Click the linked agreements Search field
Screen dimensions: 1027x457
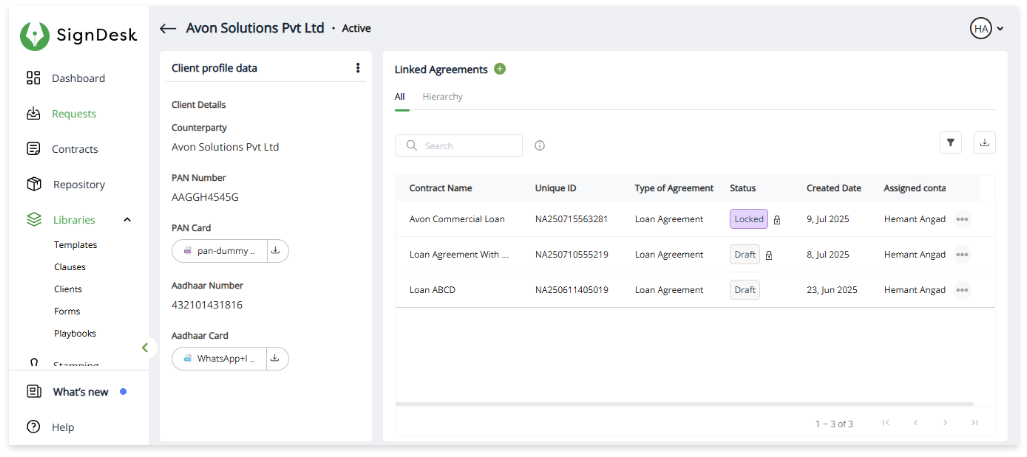[x=458, y=145]
